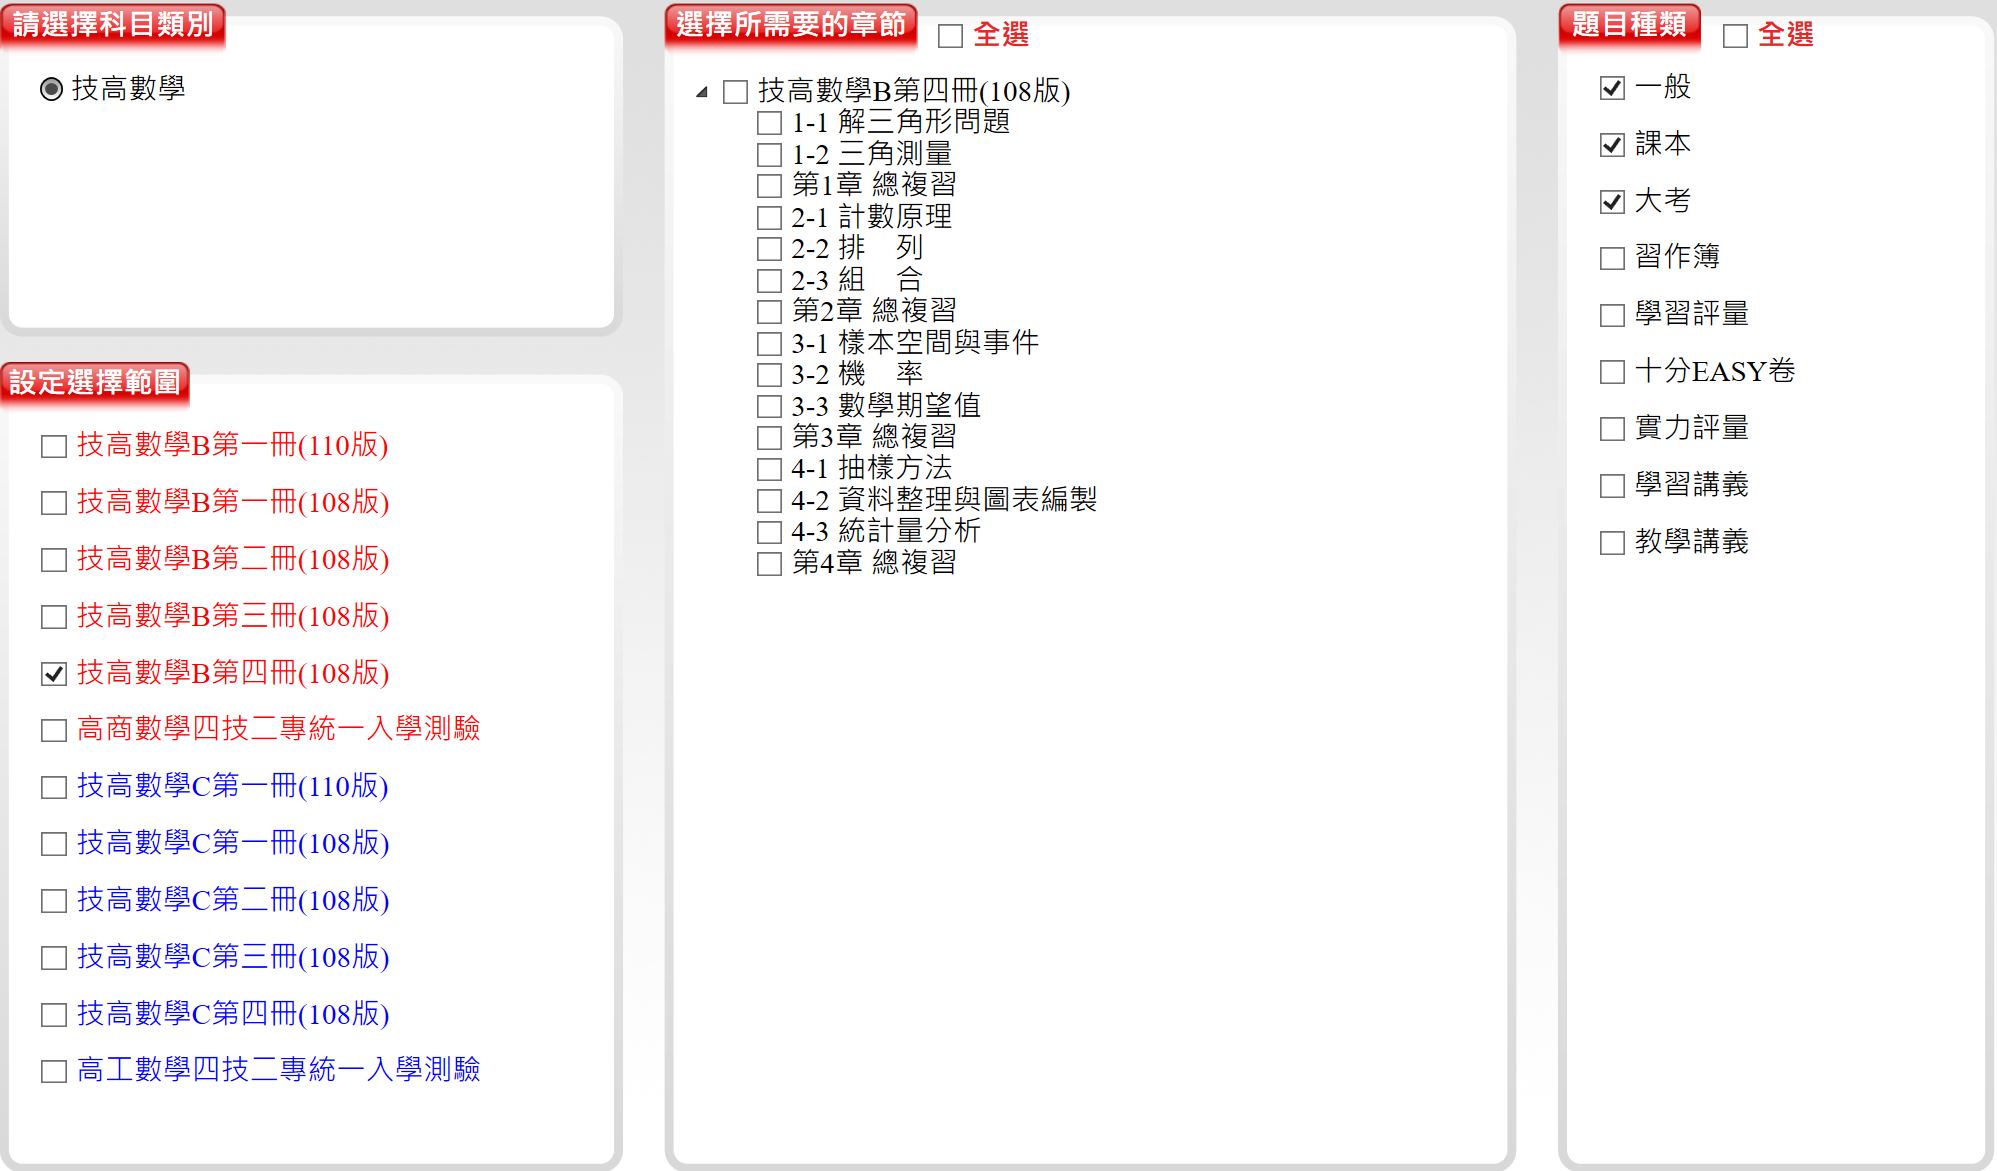The image size is (1997, 1171).
Task: Select 技高數學B第二冊(108版) range
Action: click(x=53, y=561)
